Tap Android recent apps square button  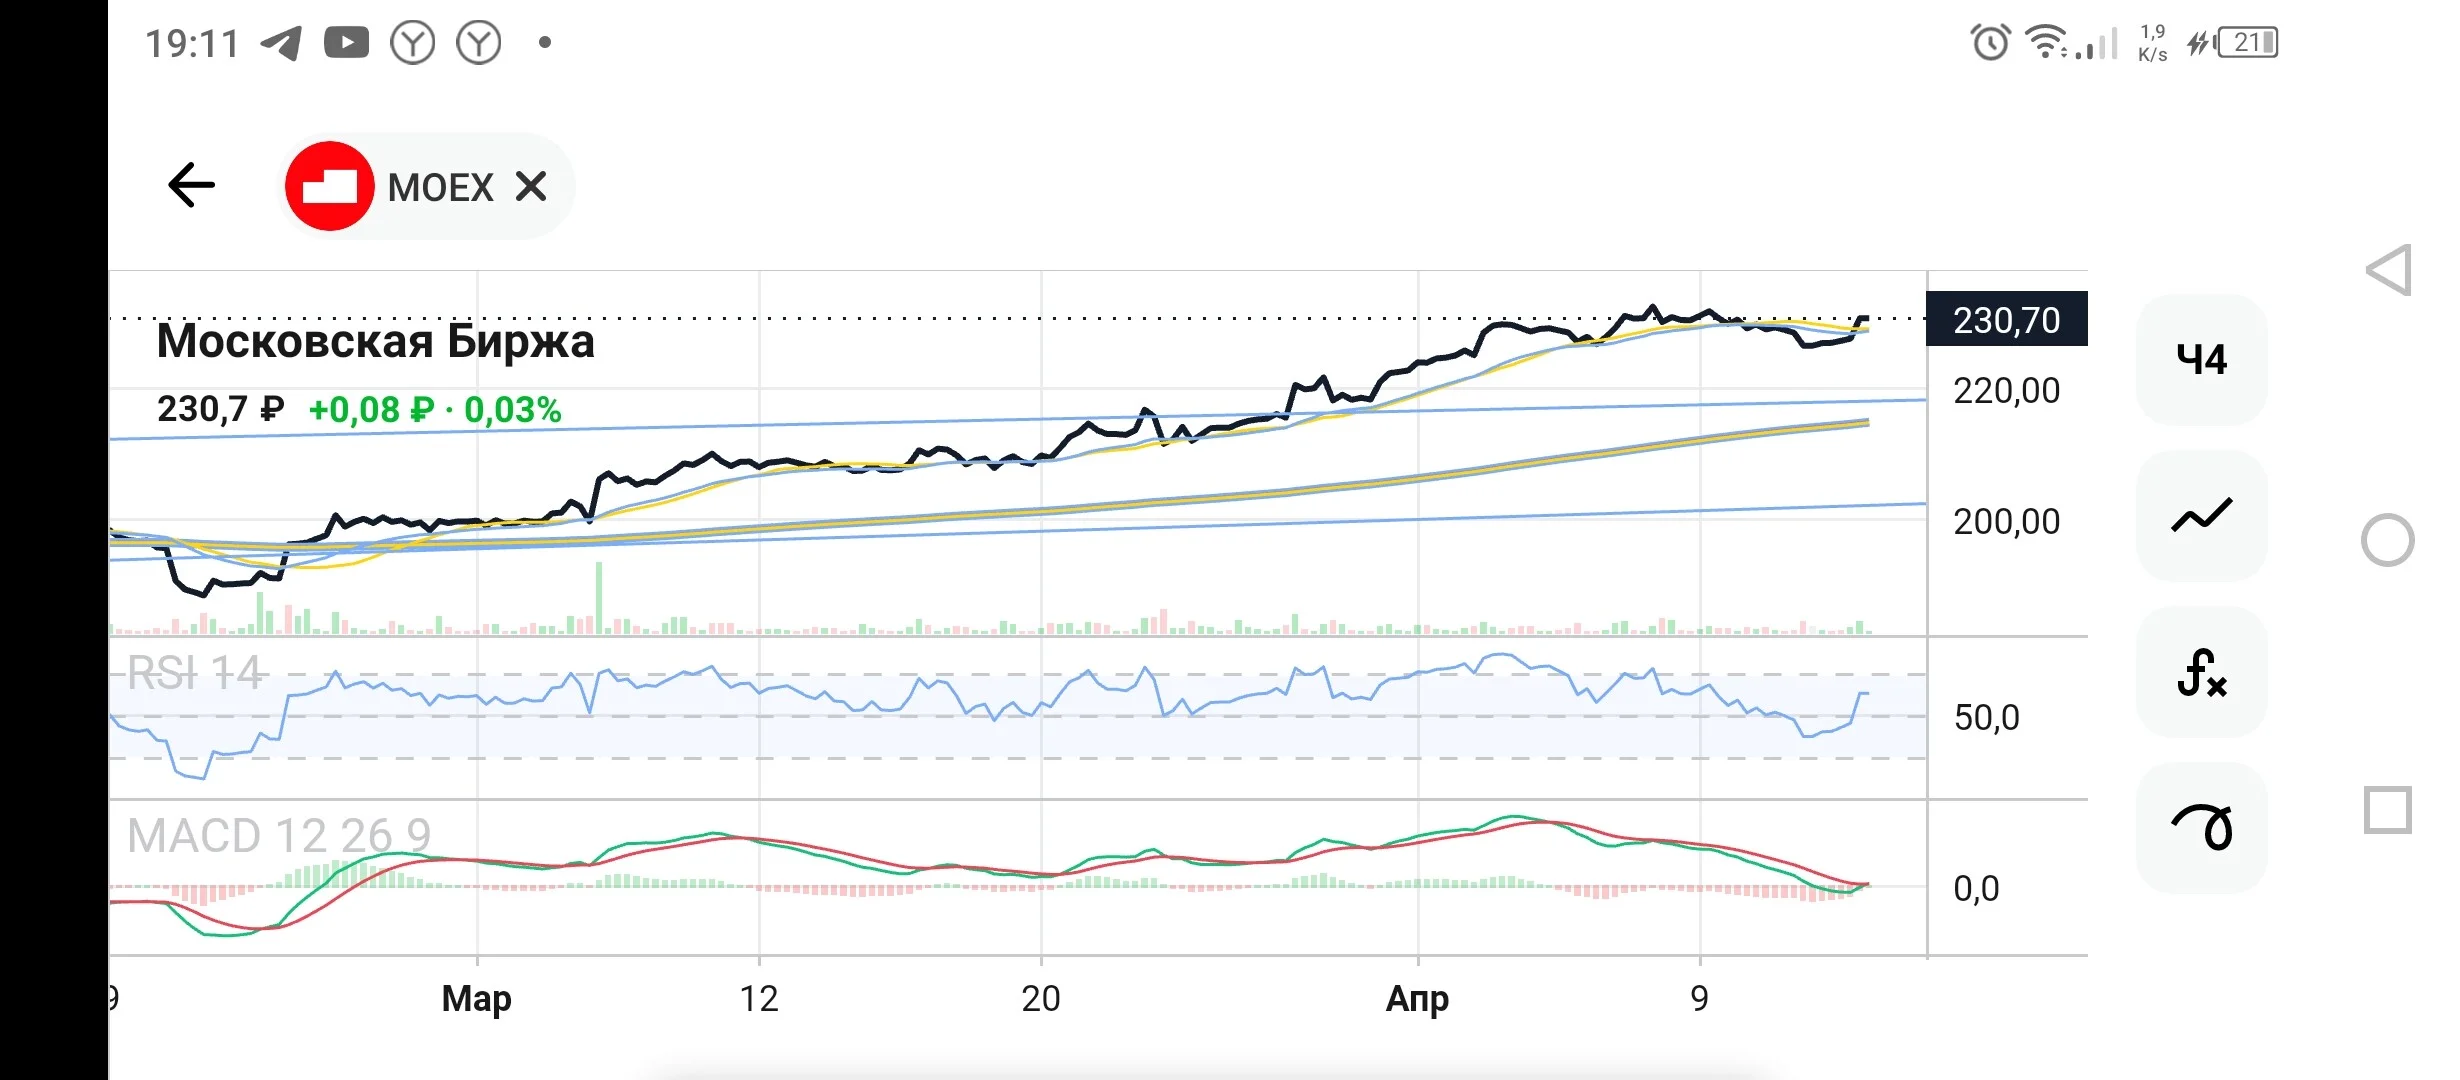click(x=2387, y=810)
